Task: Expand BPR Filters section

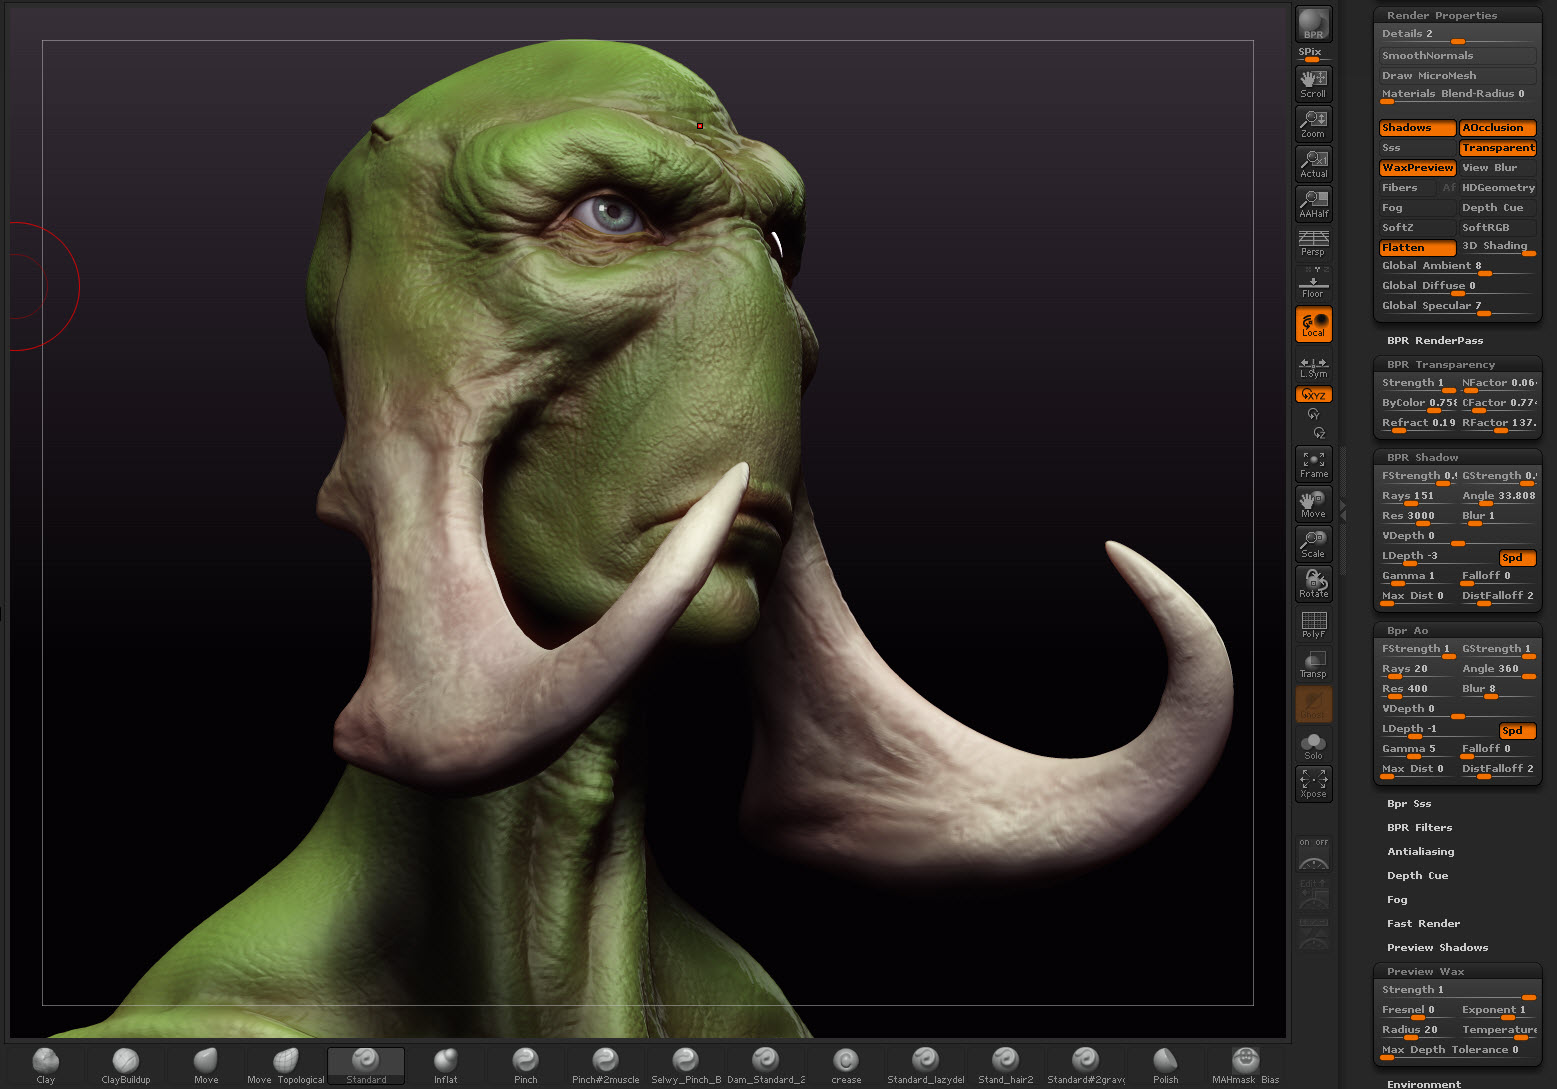Action: coord(1419,828)
